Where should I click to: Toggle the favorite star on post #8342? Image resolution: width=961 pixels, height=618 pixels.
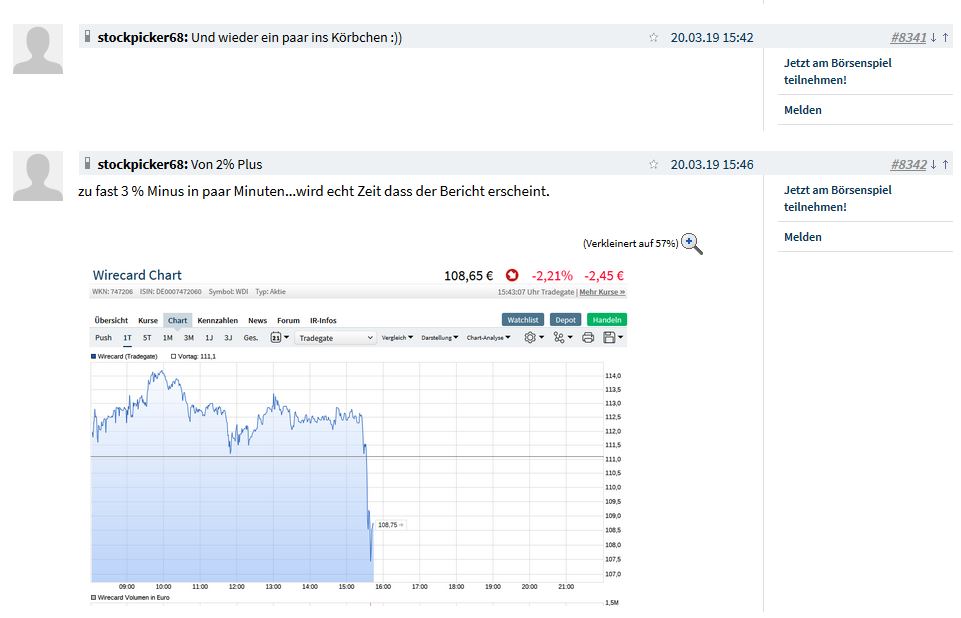tap(654, 165)
